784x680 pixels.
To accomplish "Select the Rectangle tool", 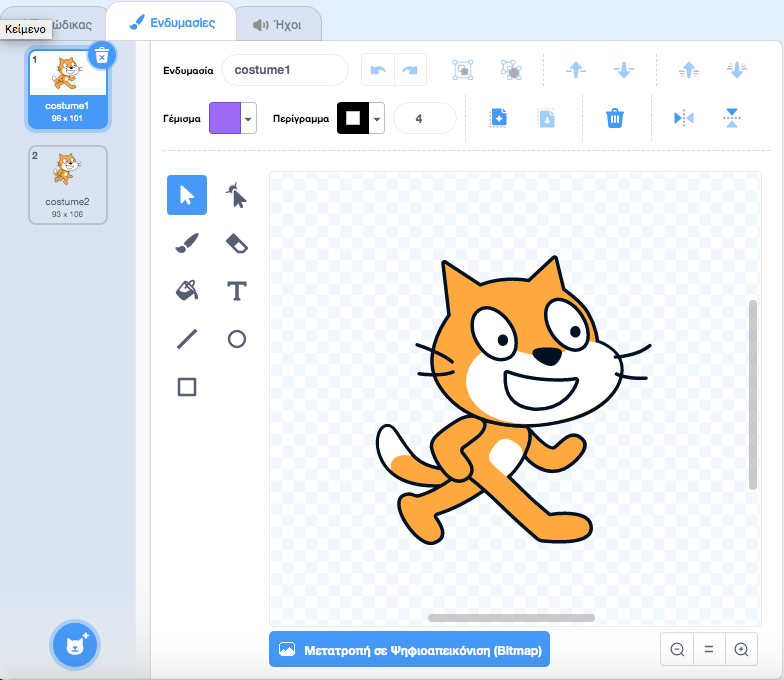I will pyautogui.click(x=187, y=387).
